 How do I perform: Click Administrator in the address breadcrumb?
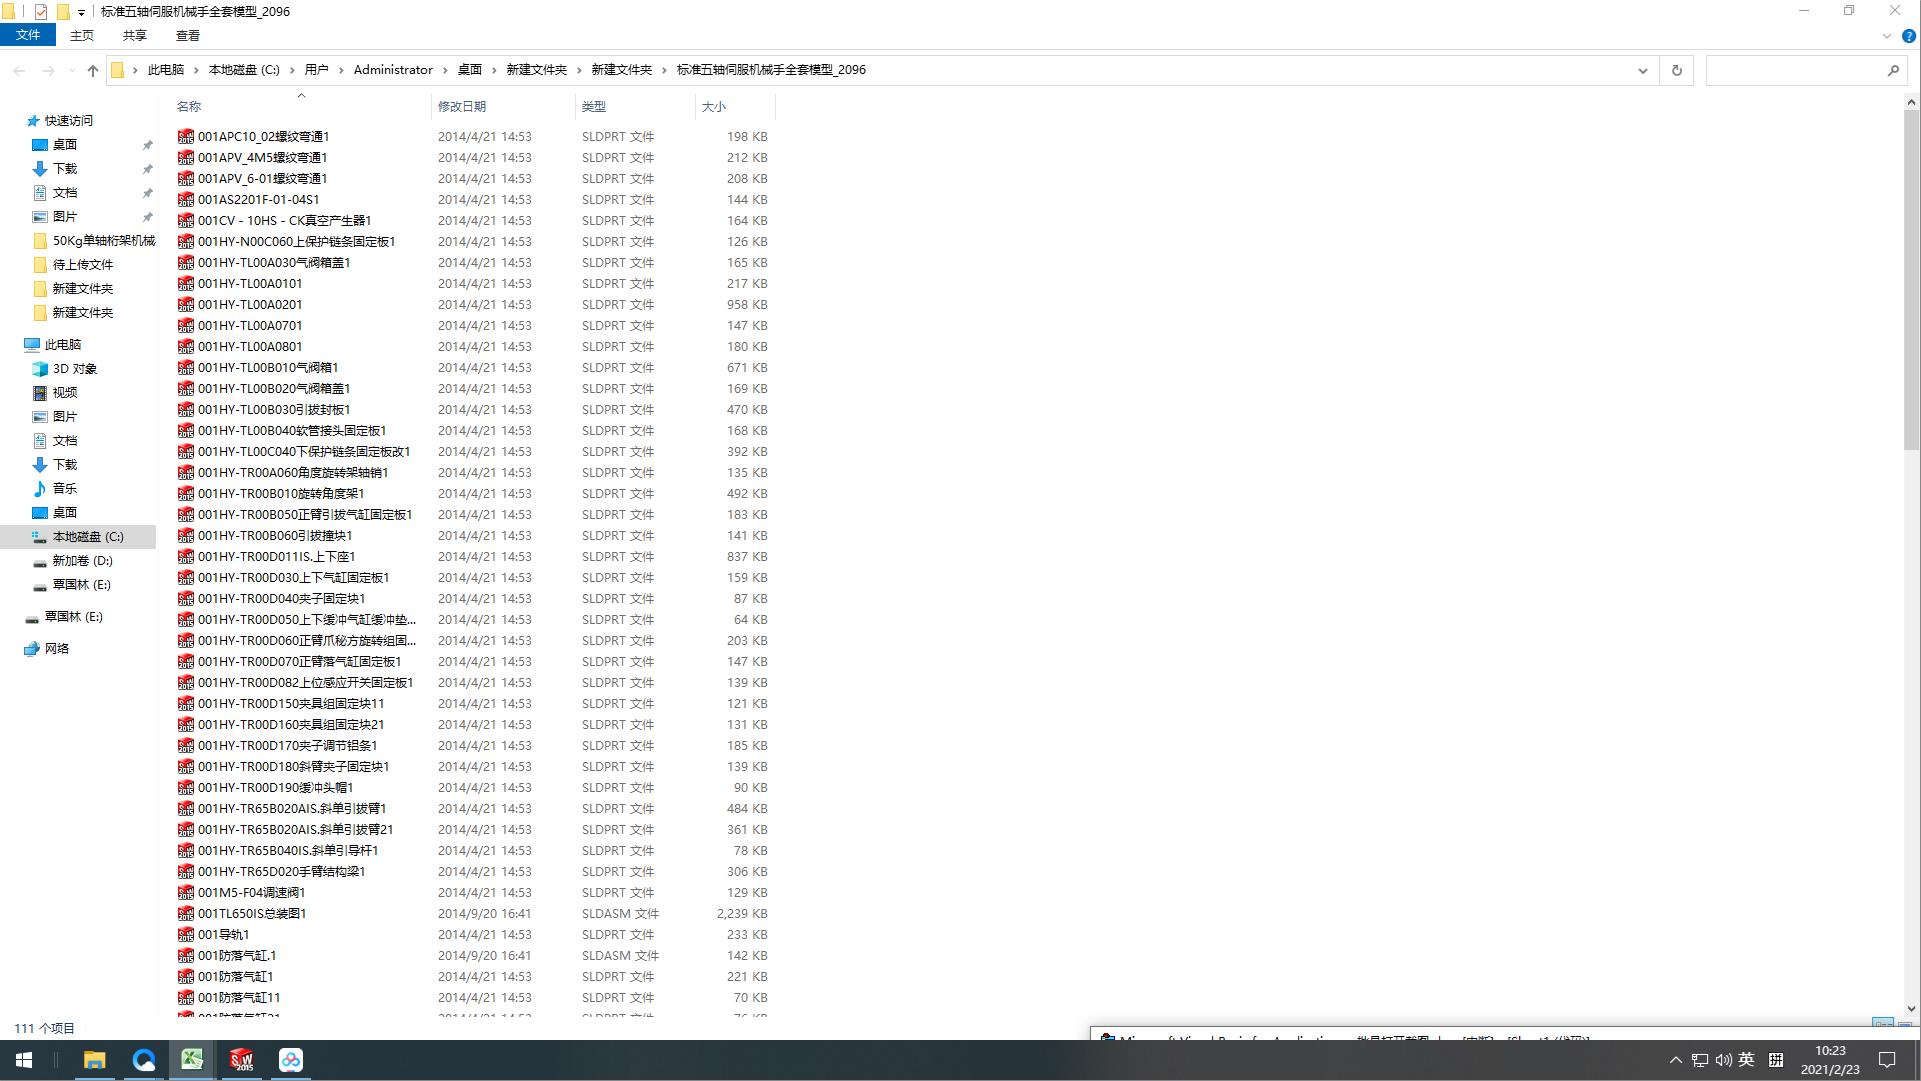pos(393,70)
